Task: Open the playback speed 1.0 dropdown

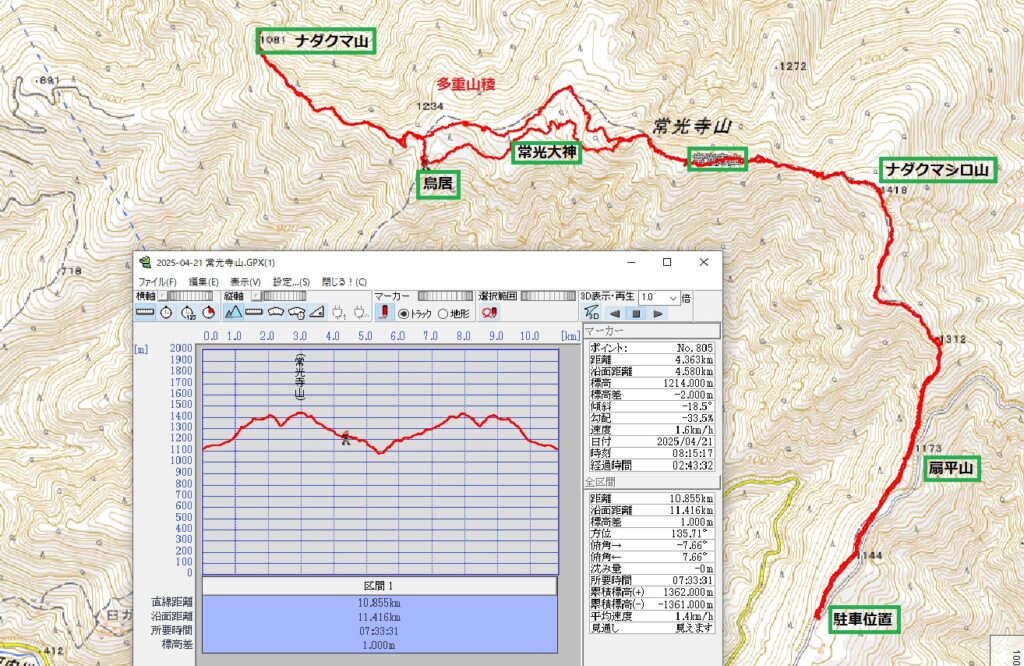Action: pos(674,297)
